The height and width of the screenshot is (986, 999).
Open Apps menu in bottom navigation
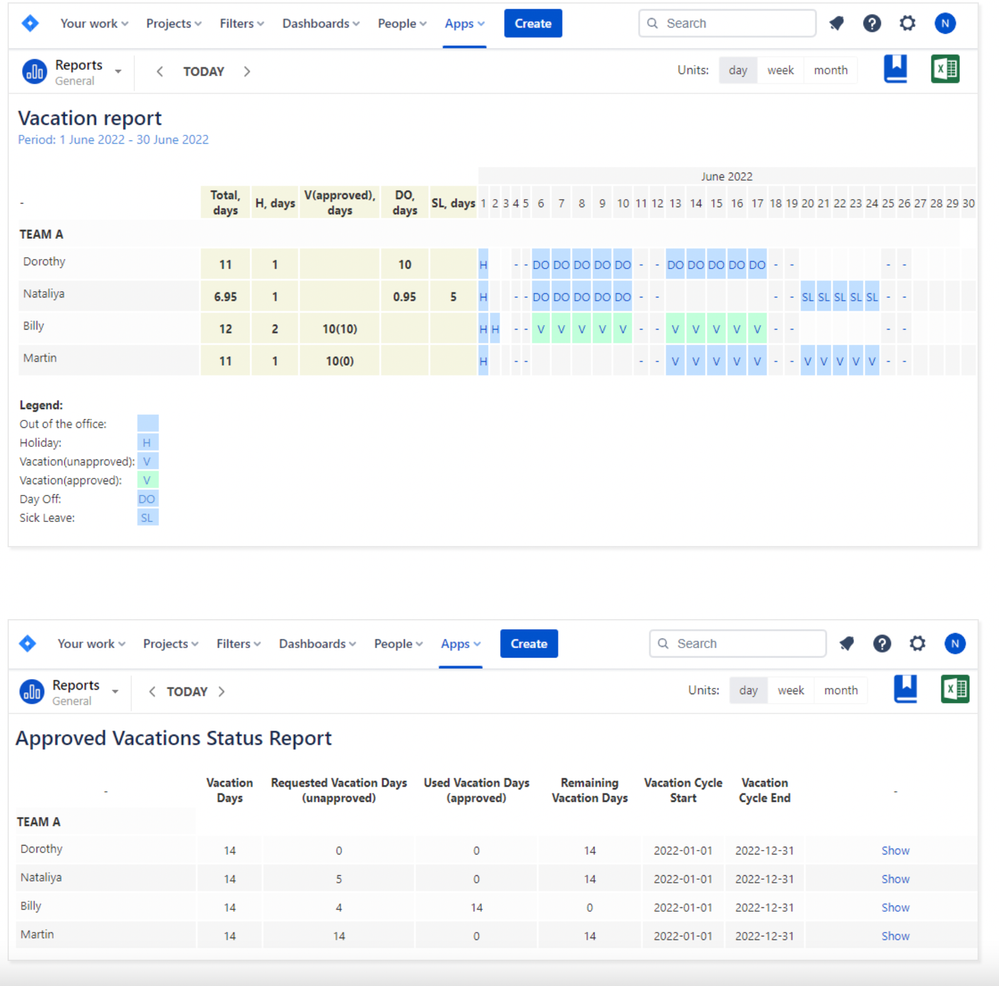coord(461,643)
